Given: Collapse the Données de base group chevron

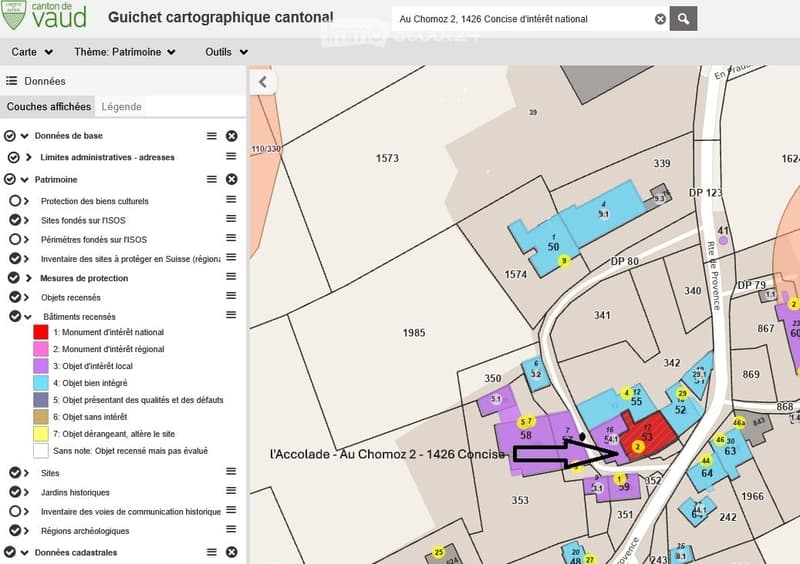Looking at the screenshot, I should [x=24, y=136].
